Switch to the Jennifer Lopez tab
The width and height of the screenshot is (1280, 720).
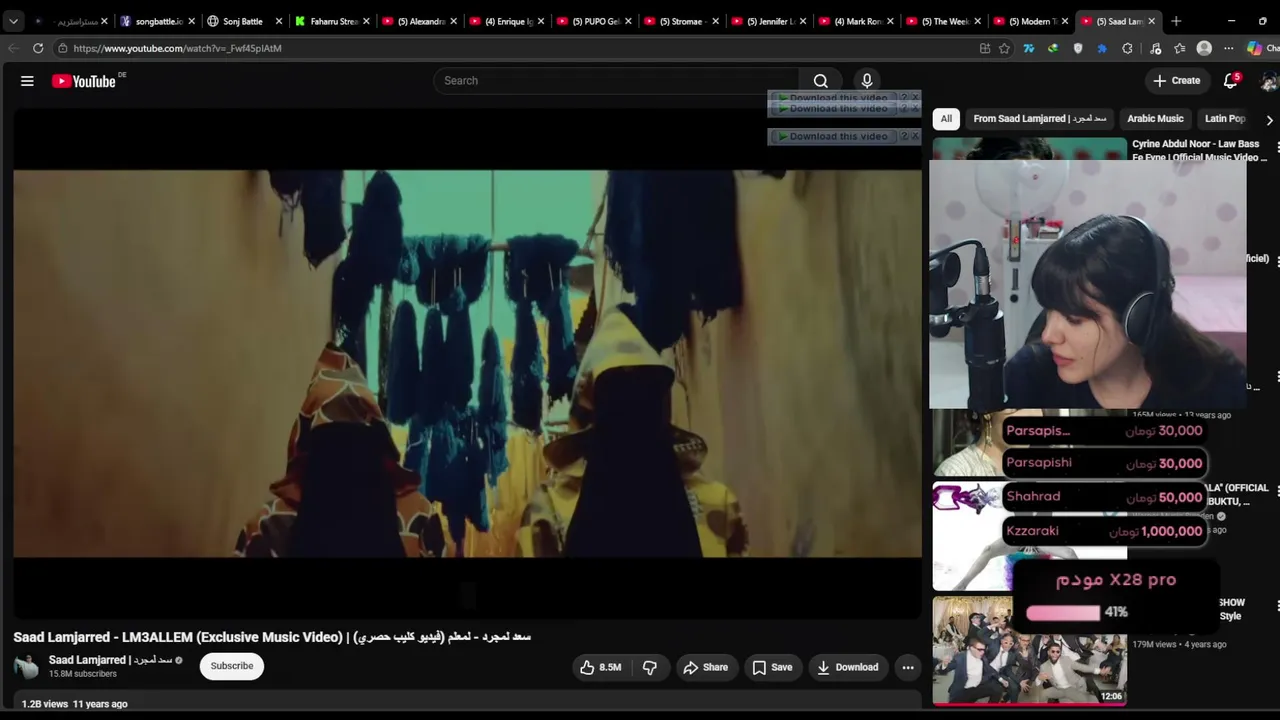[768, 21]
